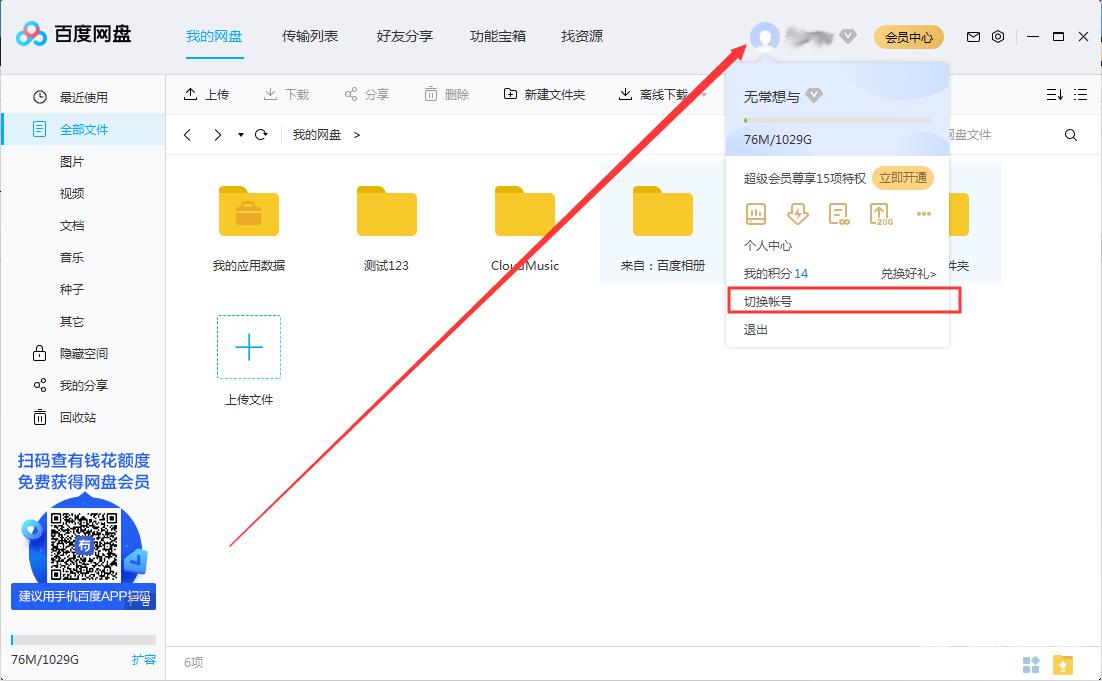The image size is (1102, 681).
Task: Open the settings gear icon
Action: point(997,36)
